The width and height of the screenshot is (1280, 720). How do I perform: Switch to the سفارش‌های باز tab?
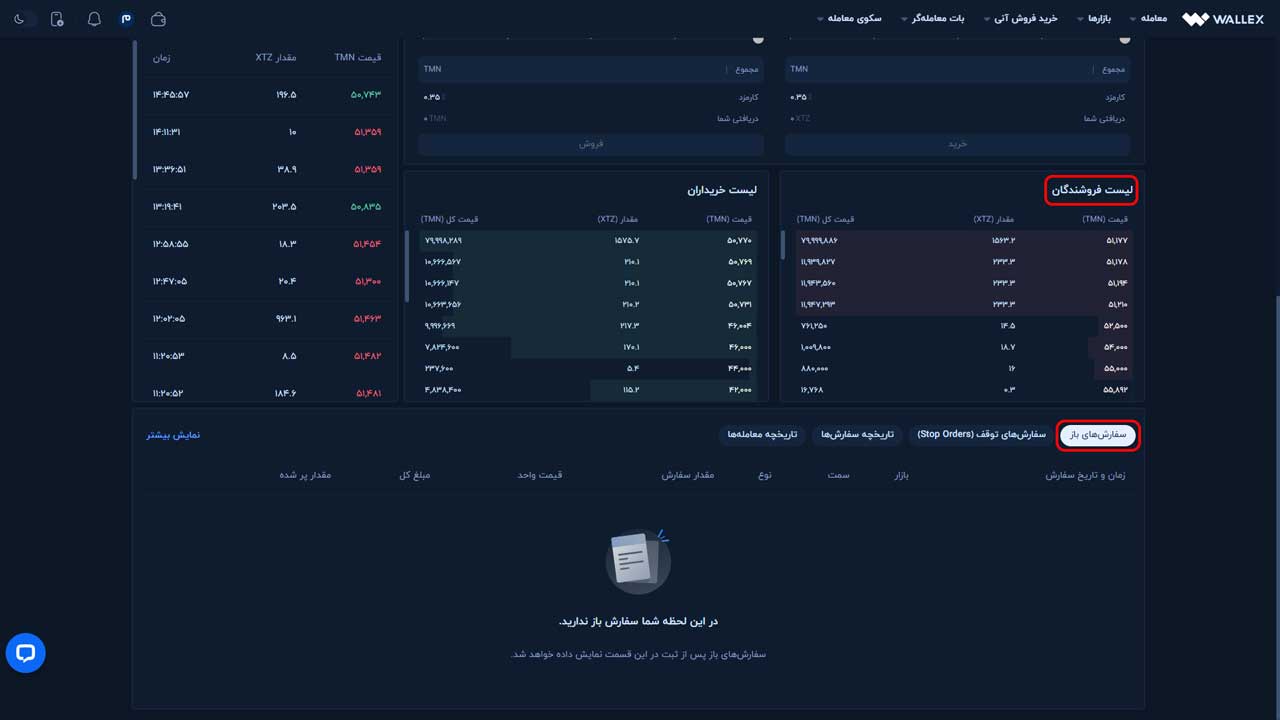1098,435
